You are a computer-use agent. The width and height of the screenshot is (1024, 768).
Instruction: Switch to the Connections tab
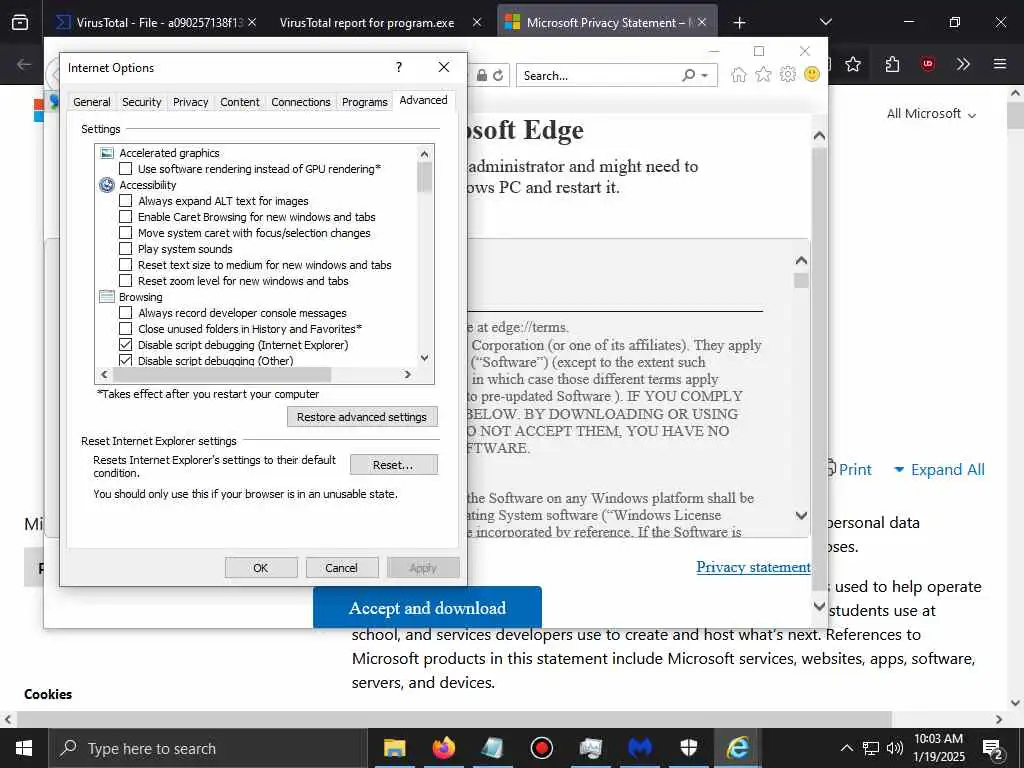(x=301, y=102)
